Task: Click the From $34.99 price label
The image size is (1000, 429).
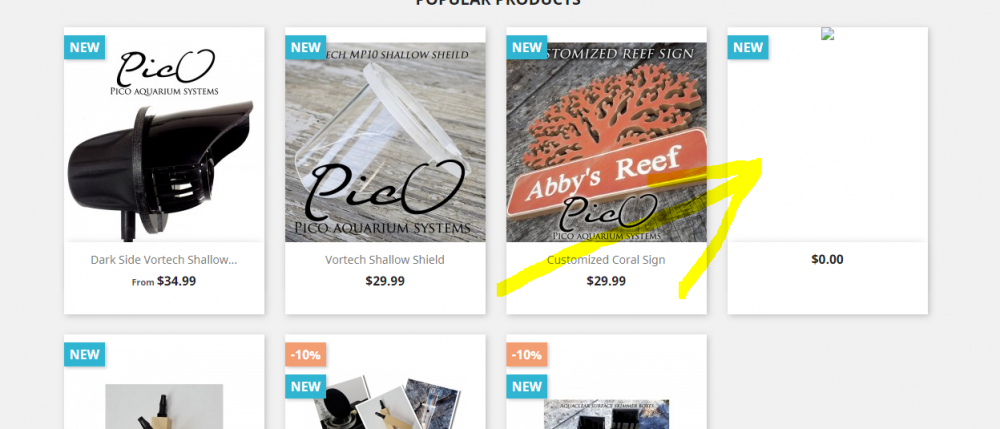Action: click(x=164, y=281)
